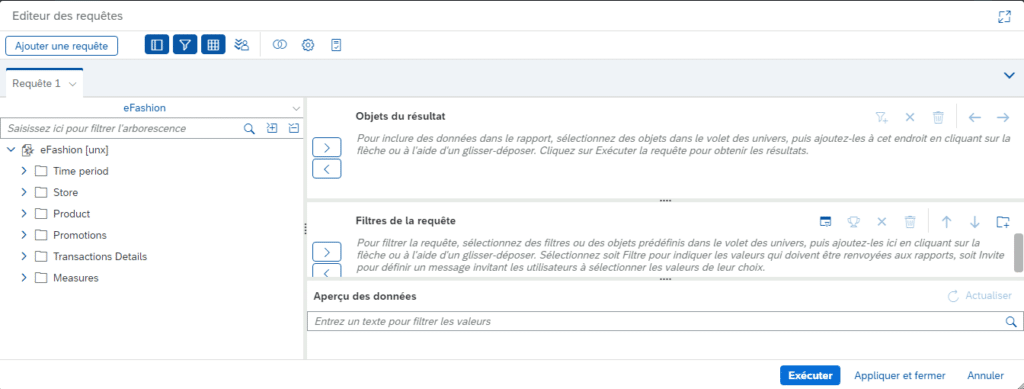Open query properties gear icon

point(308,45)
